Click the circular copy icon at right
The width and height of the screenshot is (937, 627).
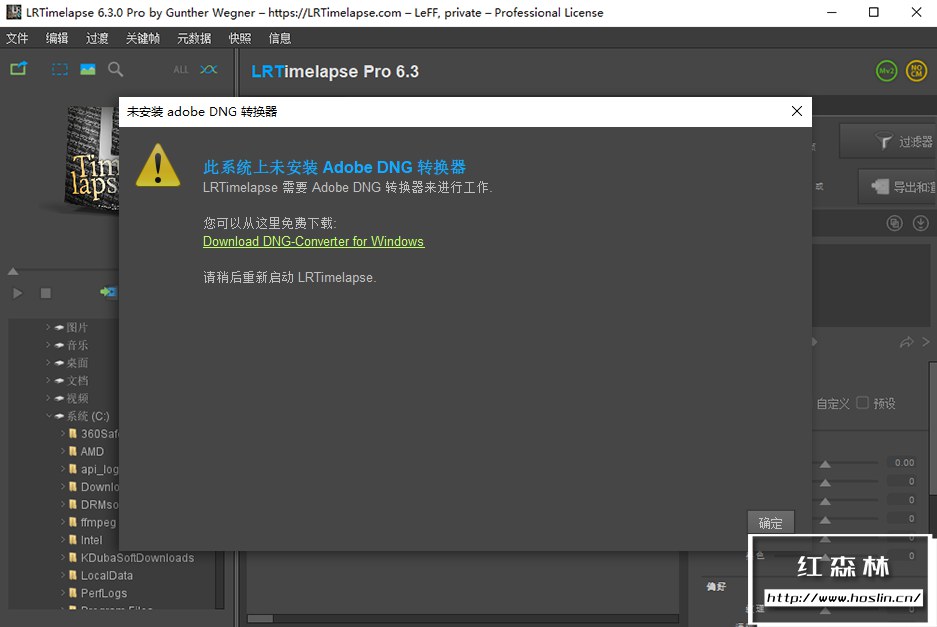(x=894, y=224)
